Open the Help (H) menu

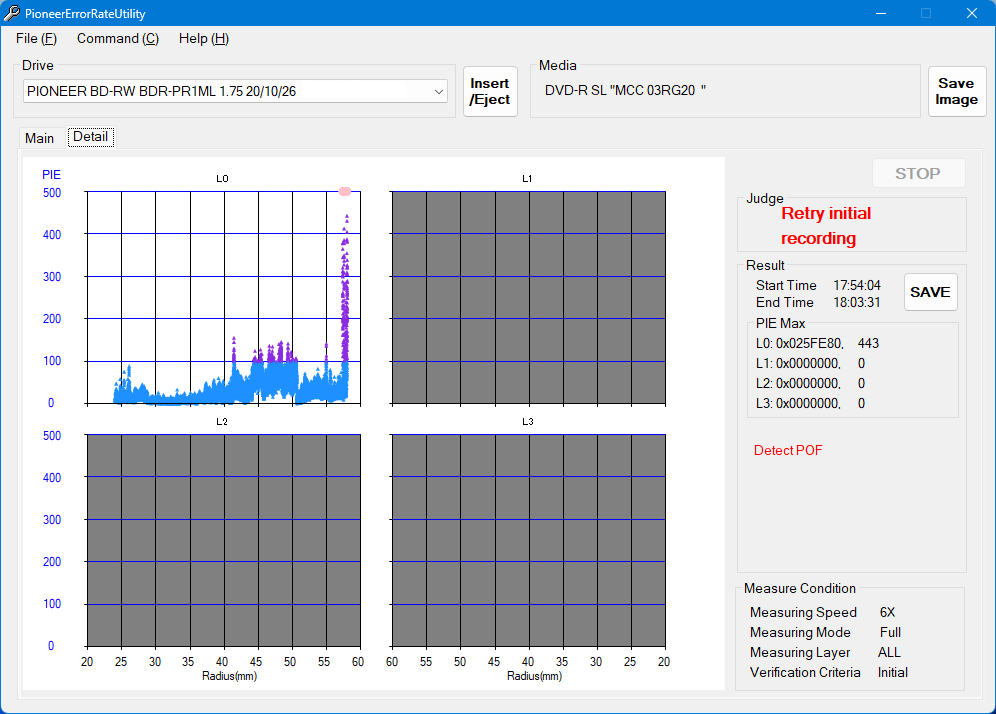click(x=203, y=39)
